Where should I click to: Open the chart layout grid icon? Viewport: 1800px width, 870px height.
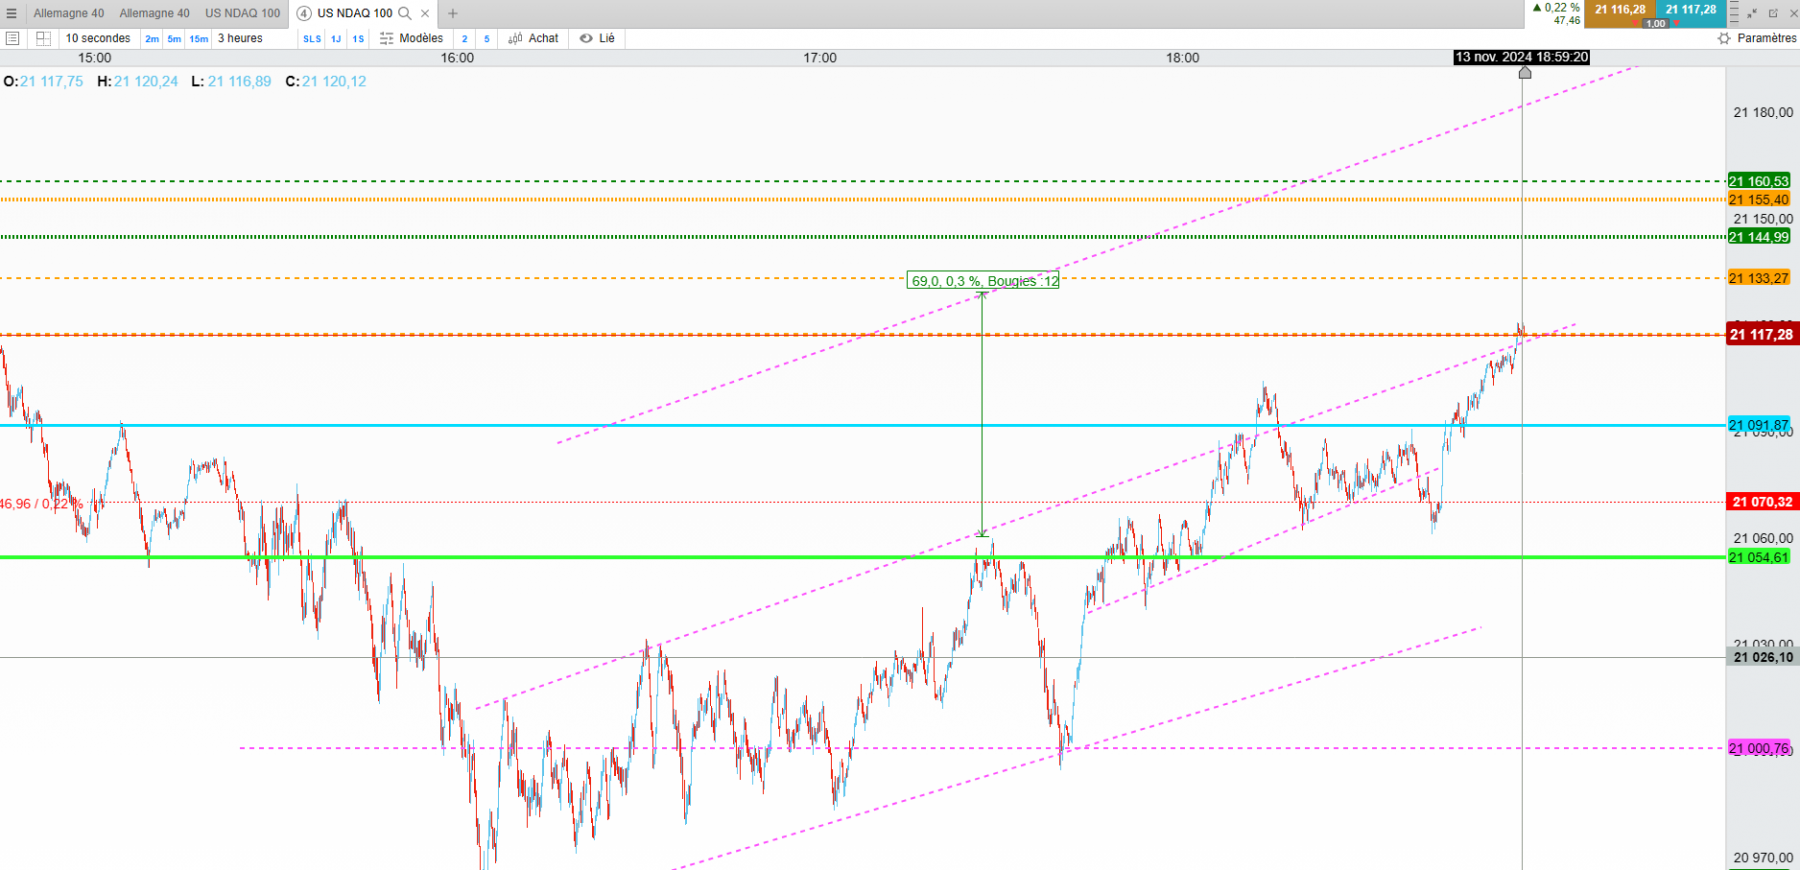tap(43, 38)
